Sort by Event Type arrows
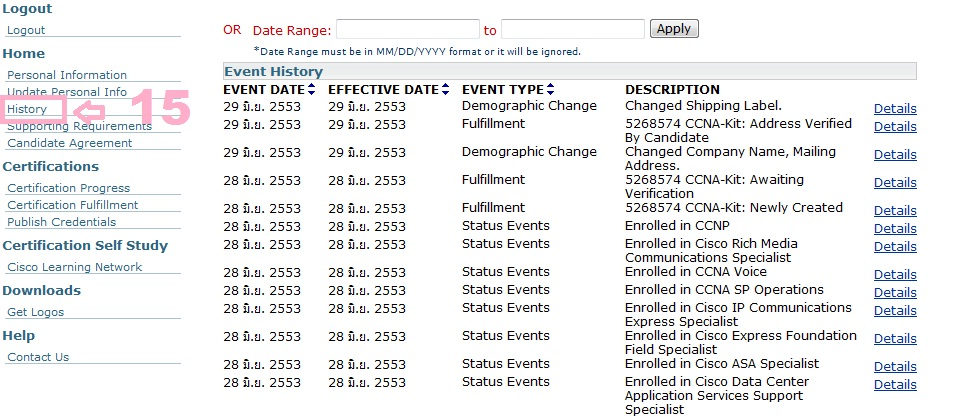The width and height of the screenshot is (963, 417). tap(550, 90)
